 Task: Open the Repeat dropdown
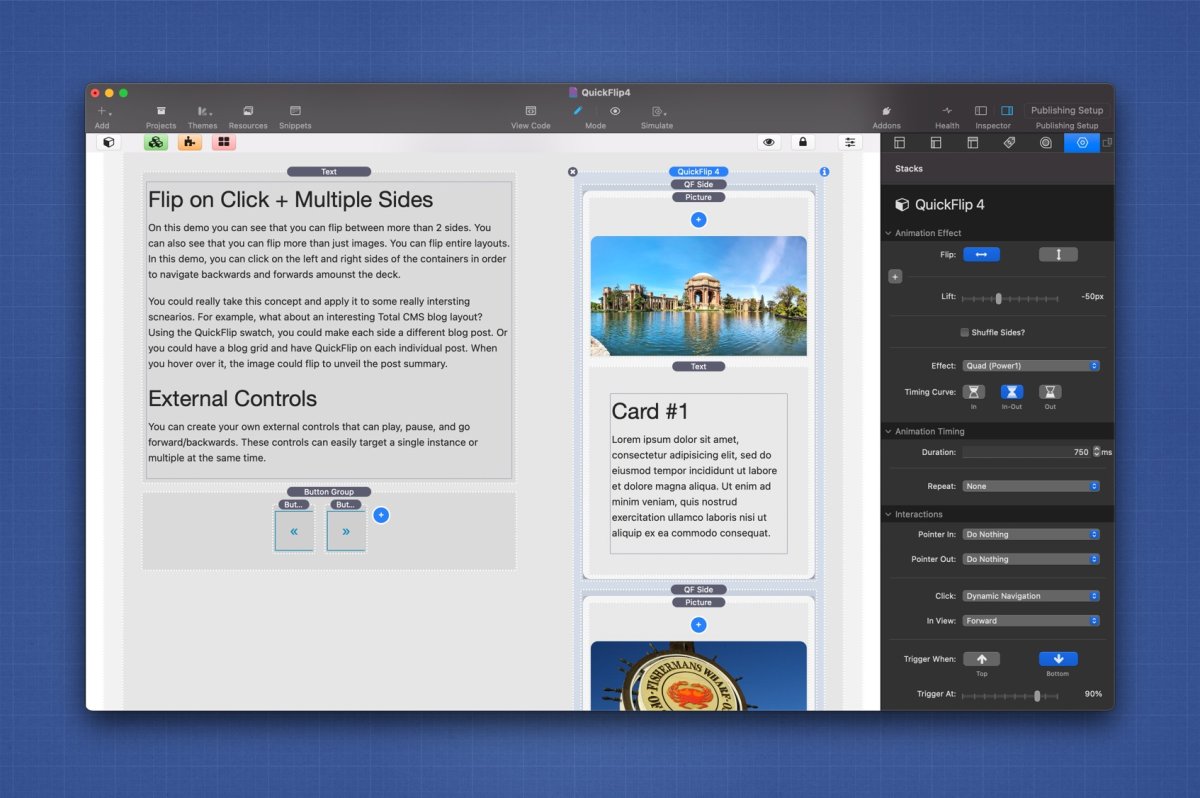click(x=1030, y=486)
